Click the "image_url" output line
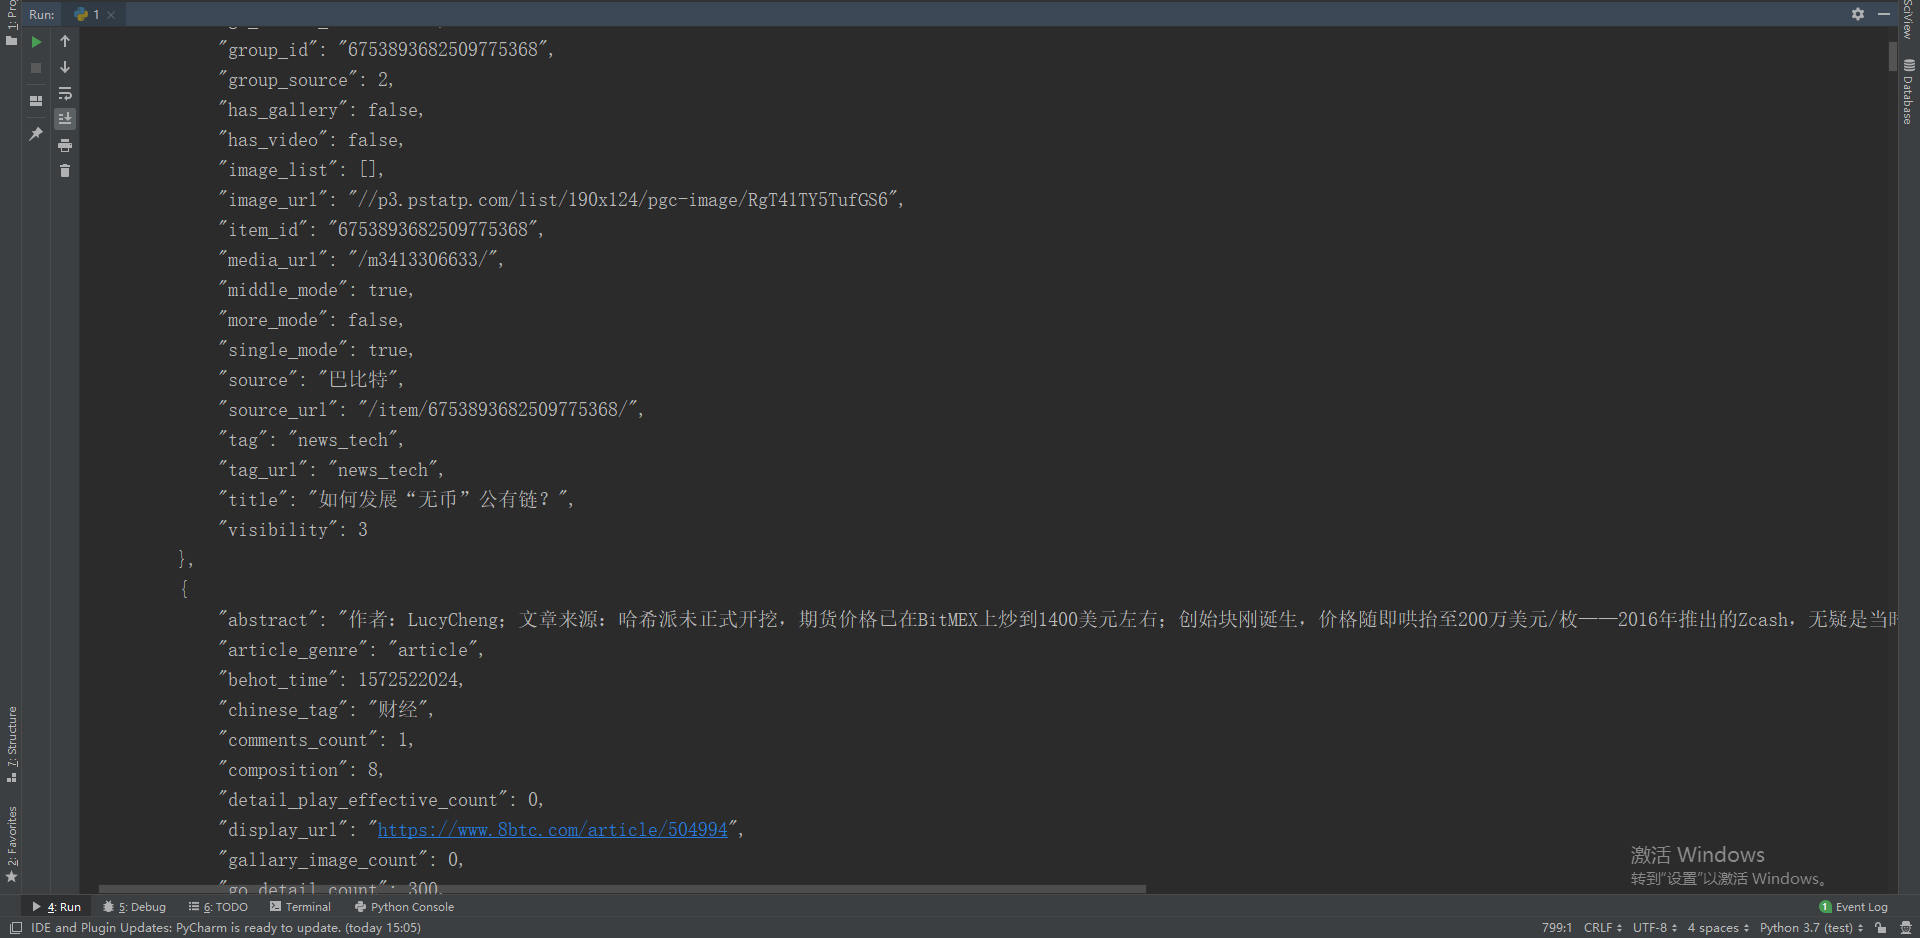Screen dimensions: 1920x938 coord(561,200)
